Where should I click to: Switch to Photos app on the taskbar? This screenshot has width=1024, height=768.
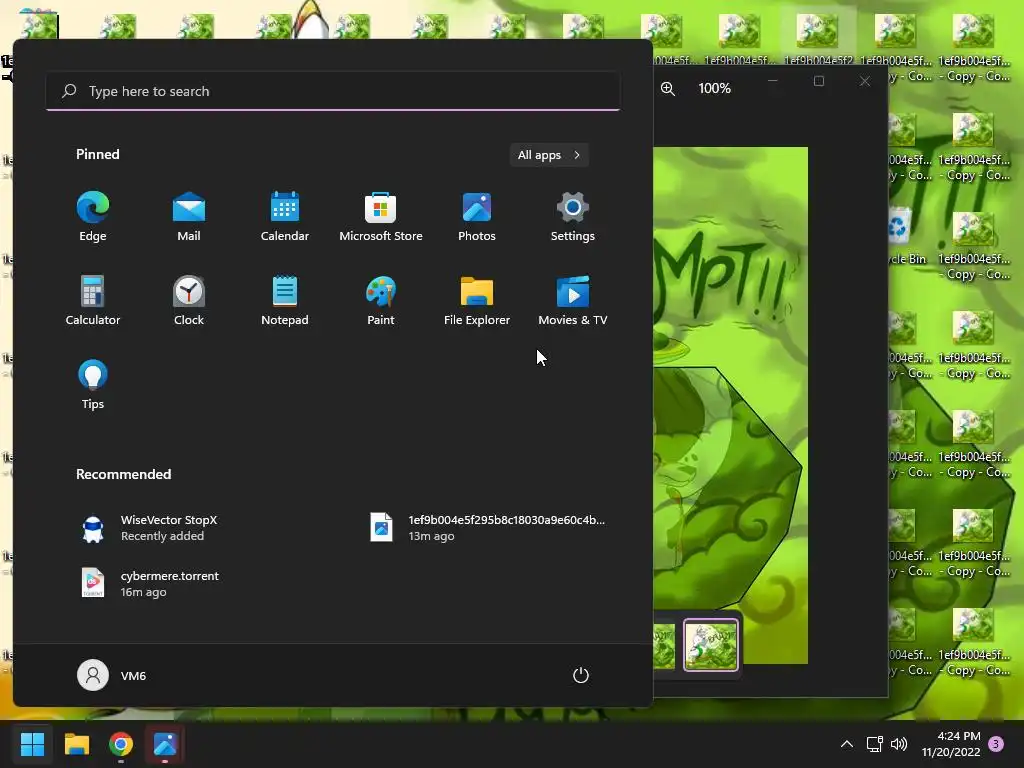pos(165,744)
